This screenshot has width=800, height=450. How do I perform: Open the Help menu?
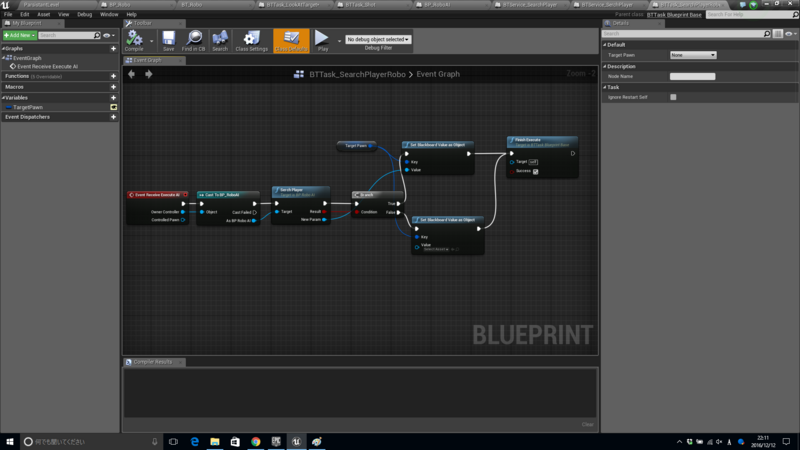(131, 14)
